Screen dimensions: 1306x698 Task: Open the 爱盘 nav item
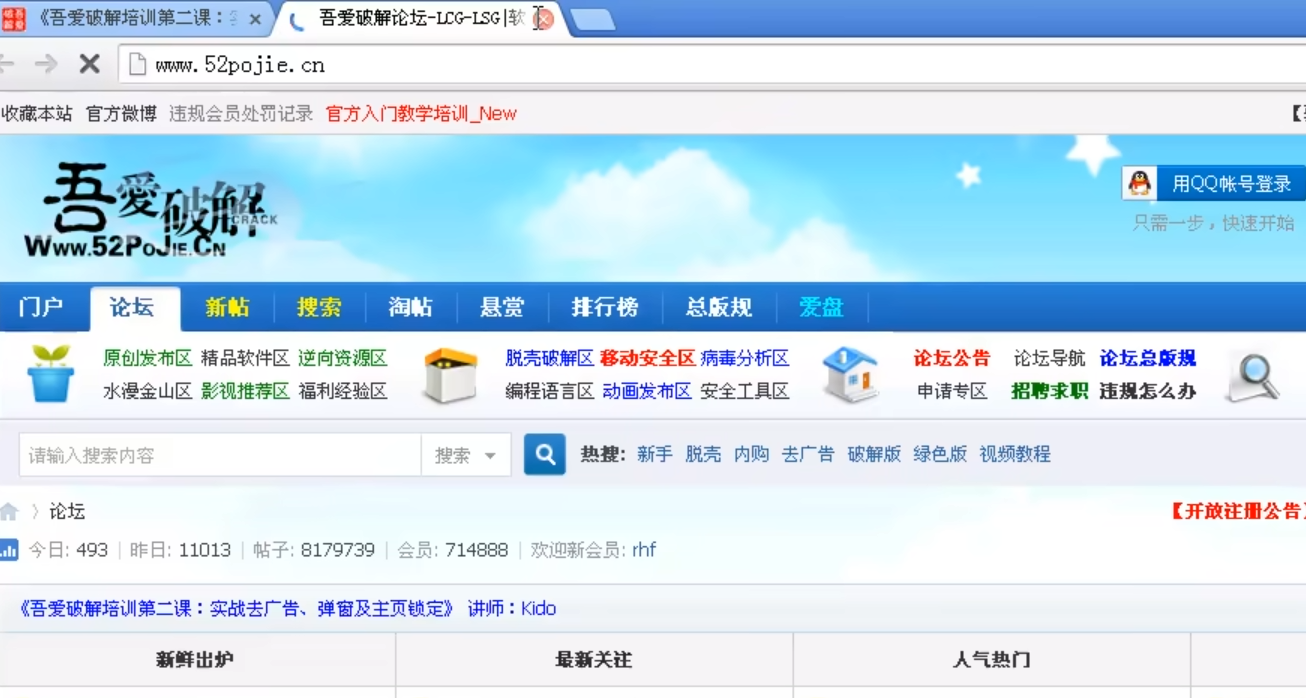822,307
